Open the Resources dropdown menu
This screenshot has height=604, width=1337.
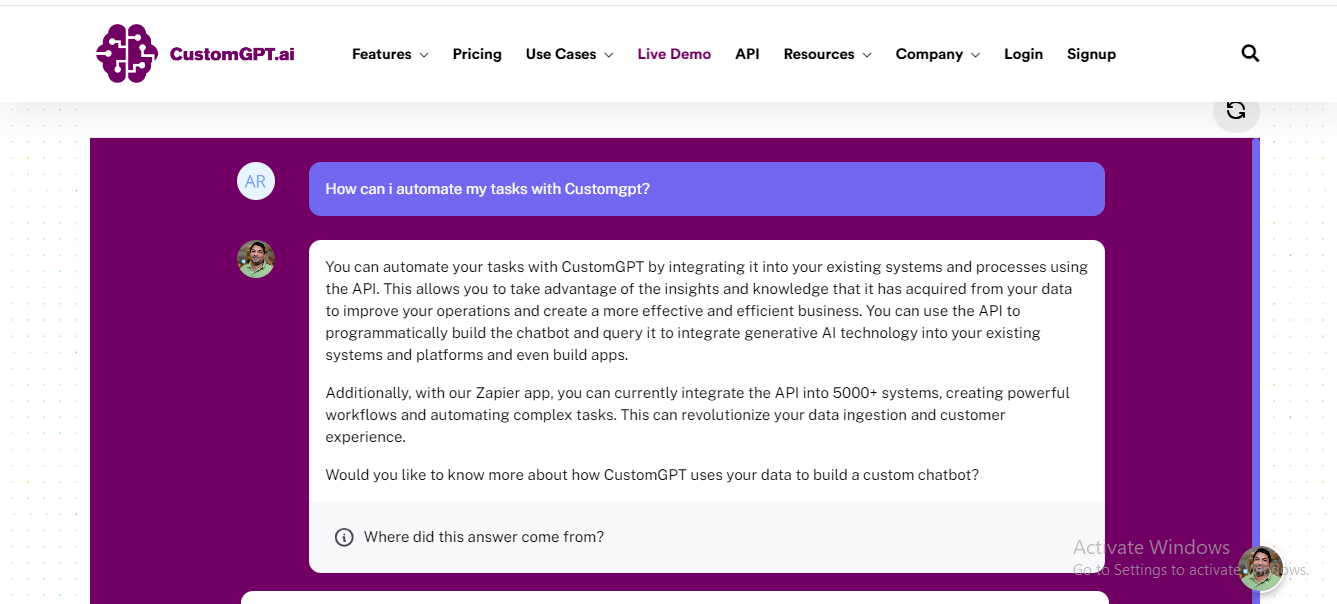click(x=827, y=54)
